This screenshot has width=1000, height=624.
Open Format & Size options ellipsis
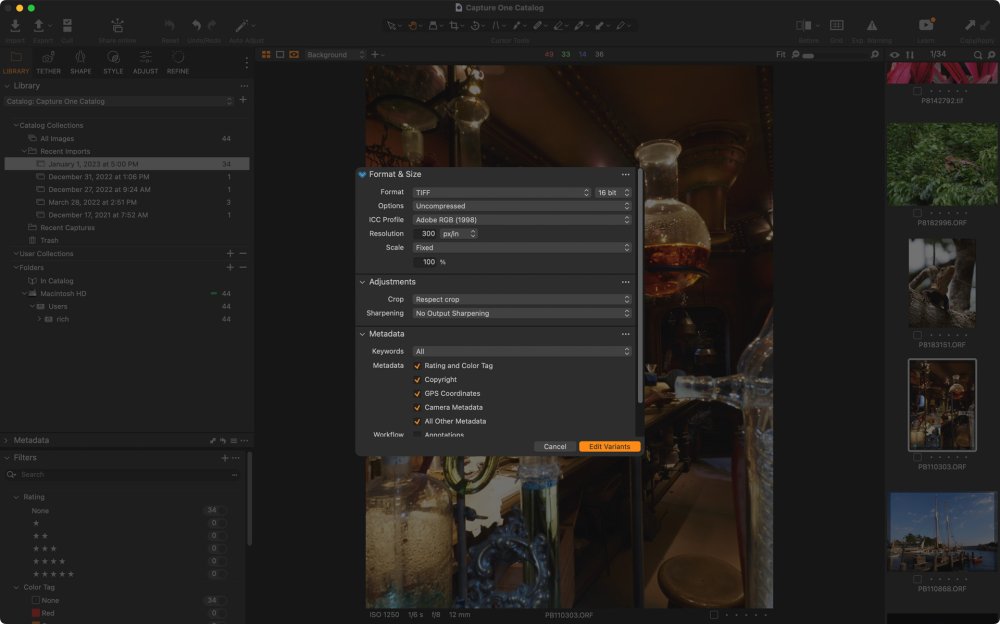(625, 174)
